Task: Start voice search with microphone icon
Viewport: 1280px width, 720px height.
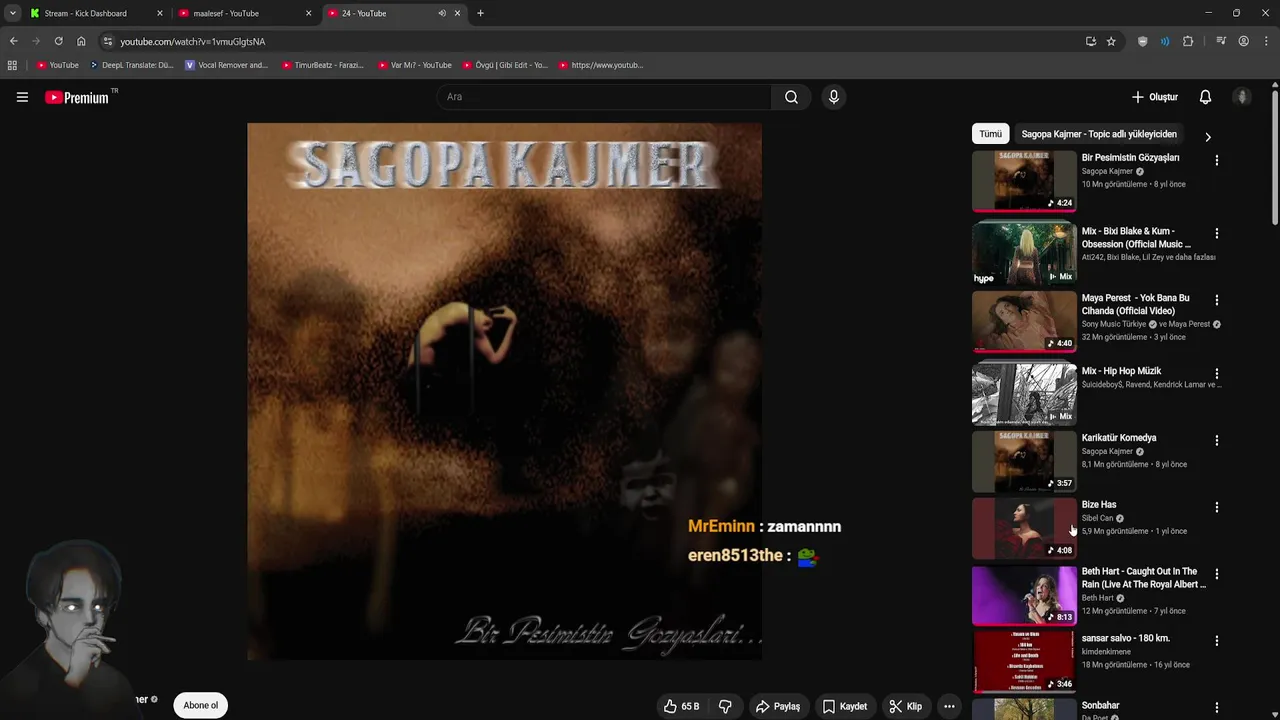Action: (833, 97)
